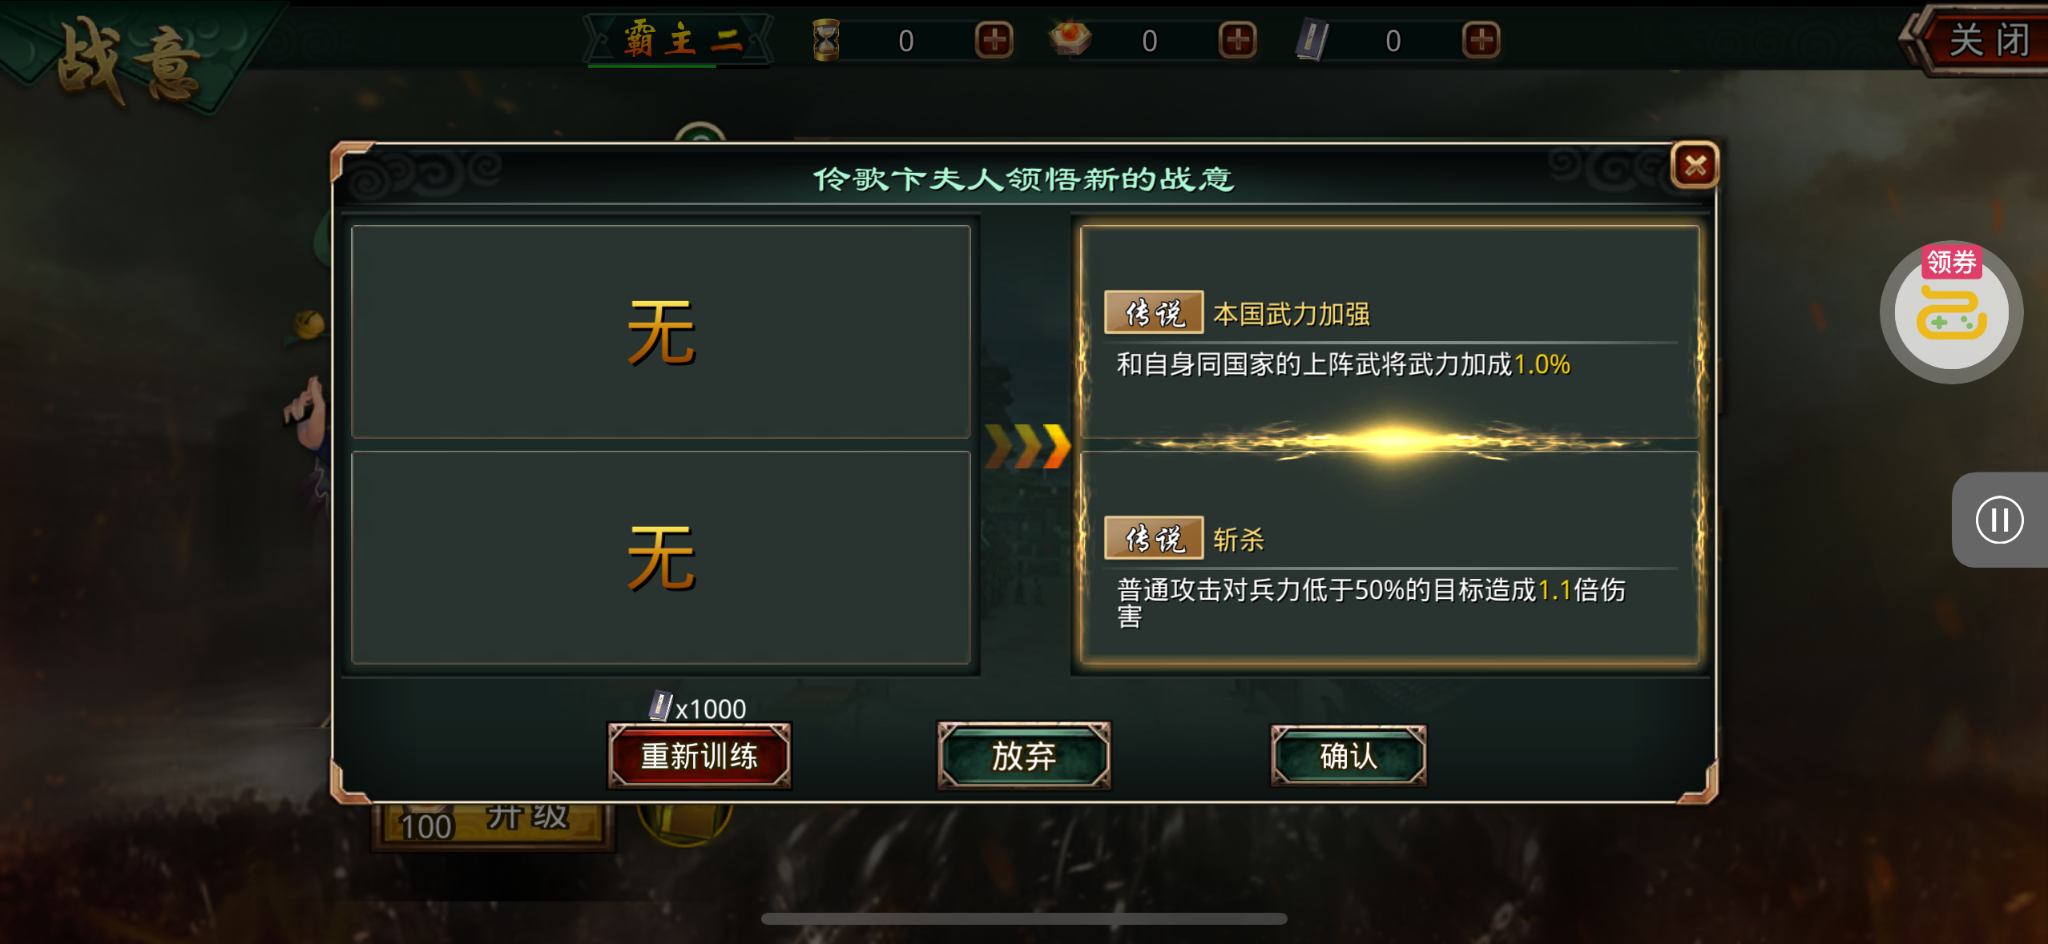Viewport: 2048px width, 944px height.
Task: Select the 本国武力加强 skill panel
Action: (x=1390, y=333)
